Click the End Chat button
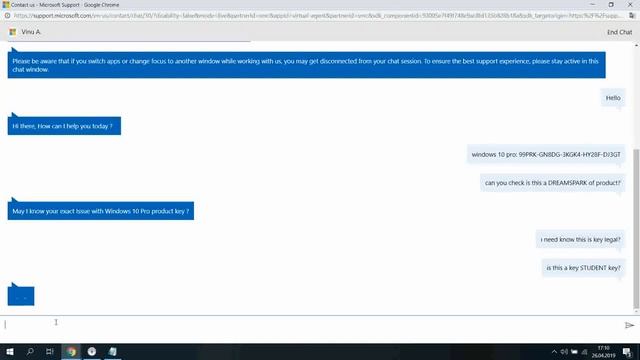This screenshot has height=360, width=640. coord(619,32)
